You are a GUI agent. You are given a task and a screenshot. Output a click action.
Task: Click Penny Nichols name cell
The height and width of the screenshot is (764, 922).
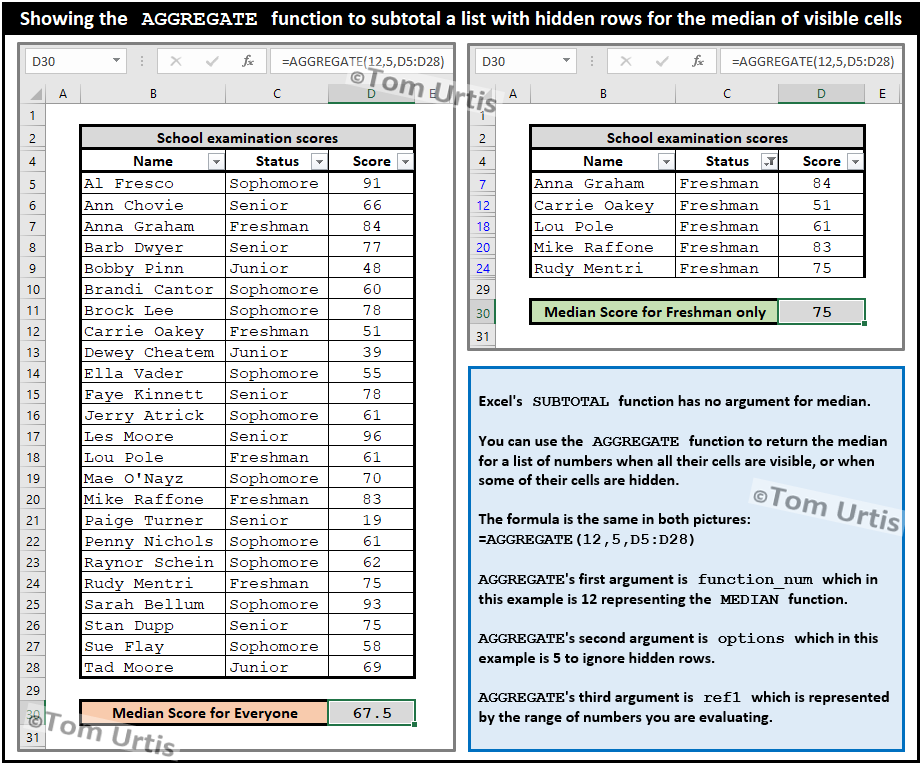153,541
